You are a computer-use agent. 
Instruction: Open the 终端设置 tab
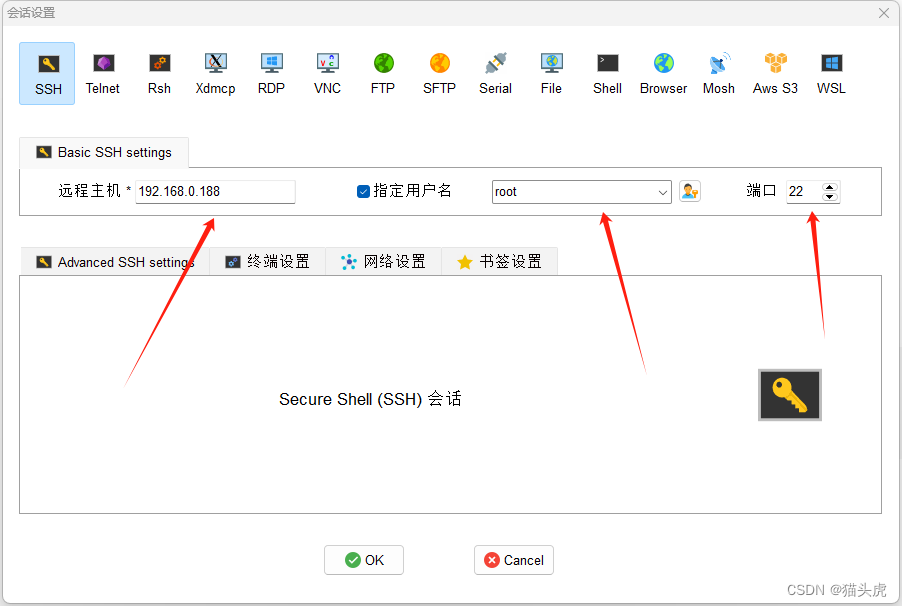pyautogui.click(x=267, y=262)
